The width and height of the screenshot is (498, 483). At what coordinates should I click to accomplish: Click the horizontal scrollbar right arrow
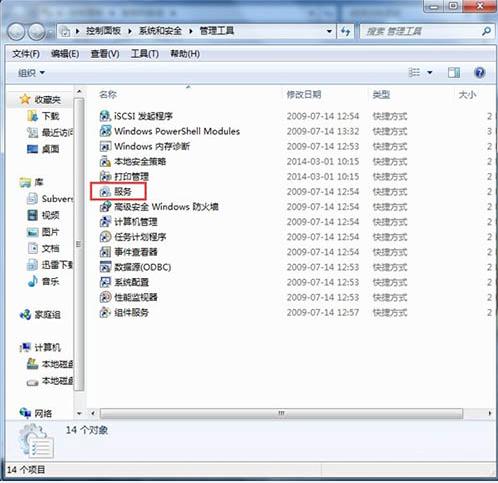coord(489,413)
